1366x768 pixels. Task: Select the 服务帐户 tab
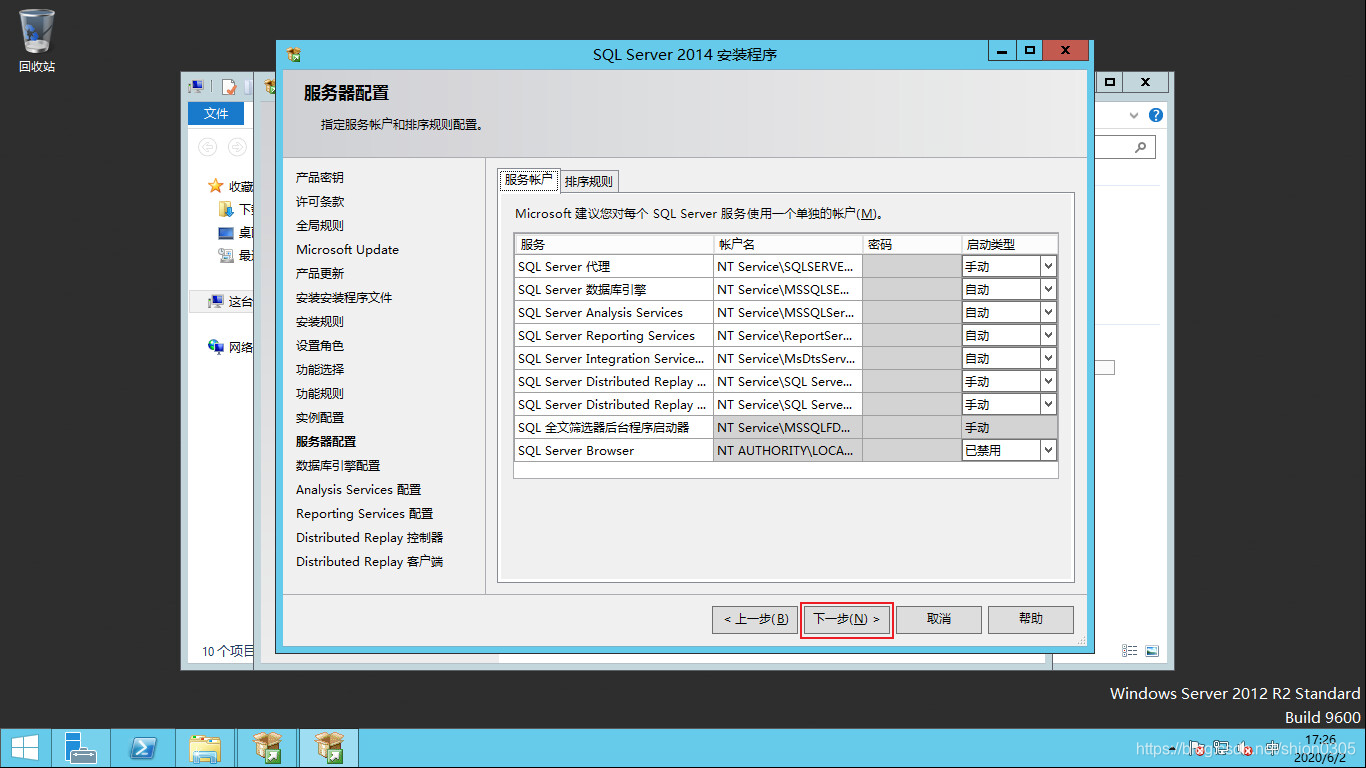[528, 180]
